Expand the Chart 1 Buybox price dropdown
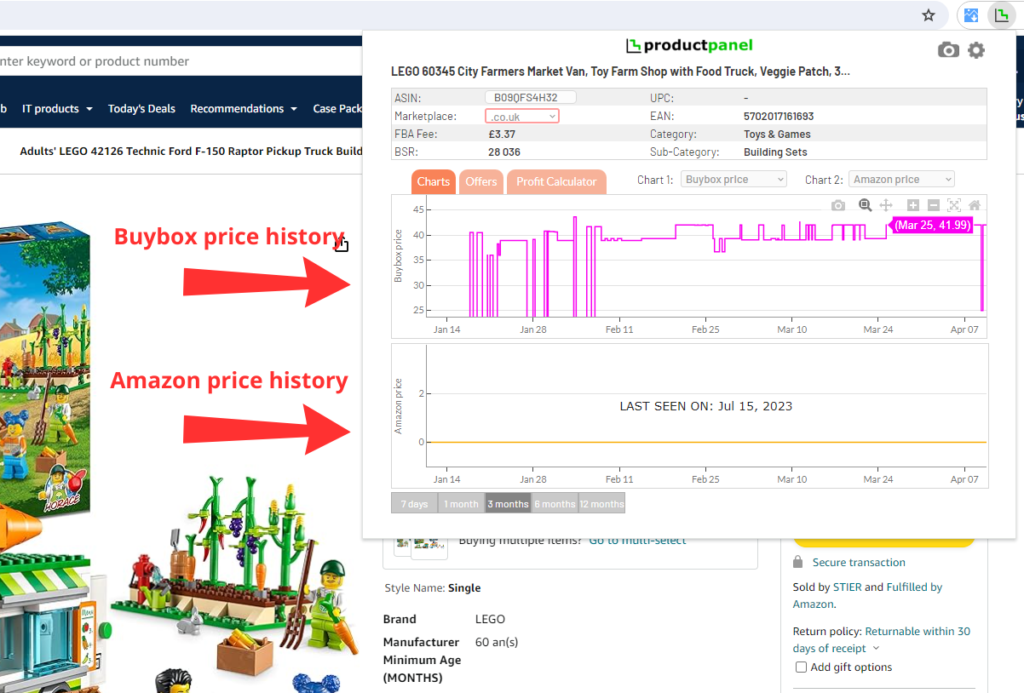This screenshot has height=693, width=1024. [734, 180]
